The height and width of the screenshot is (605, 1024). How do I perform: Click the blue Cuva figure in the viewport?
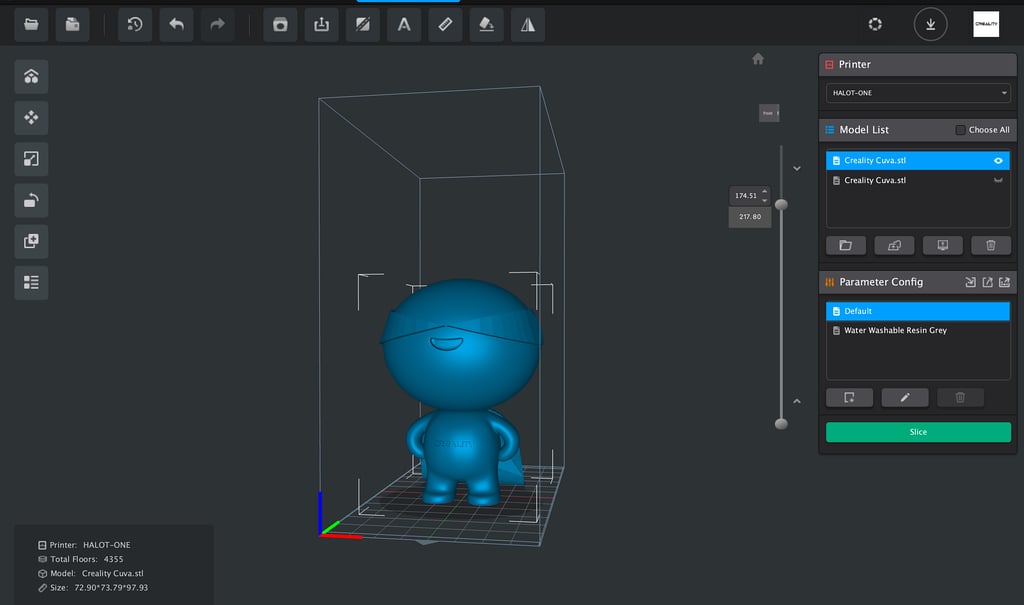click(461, 391)
